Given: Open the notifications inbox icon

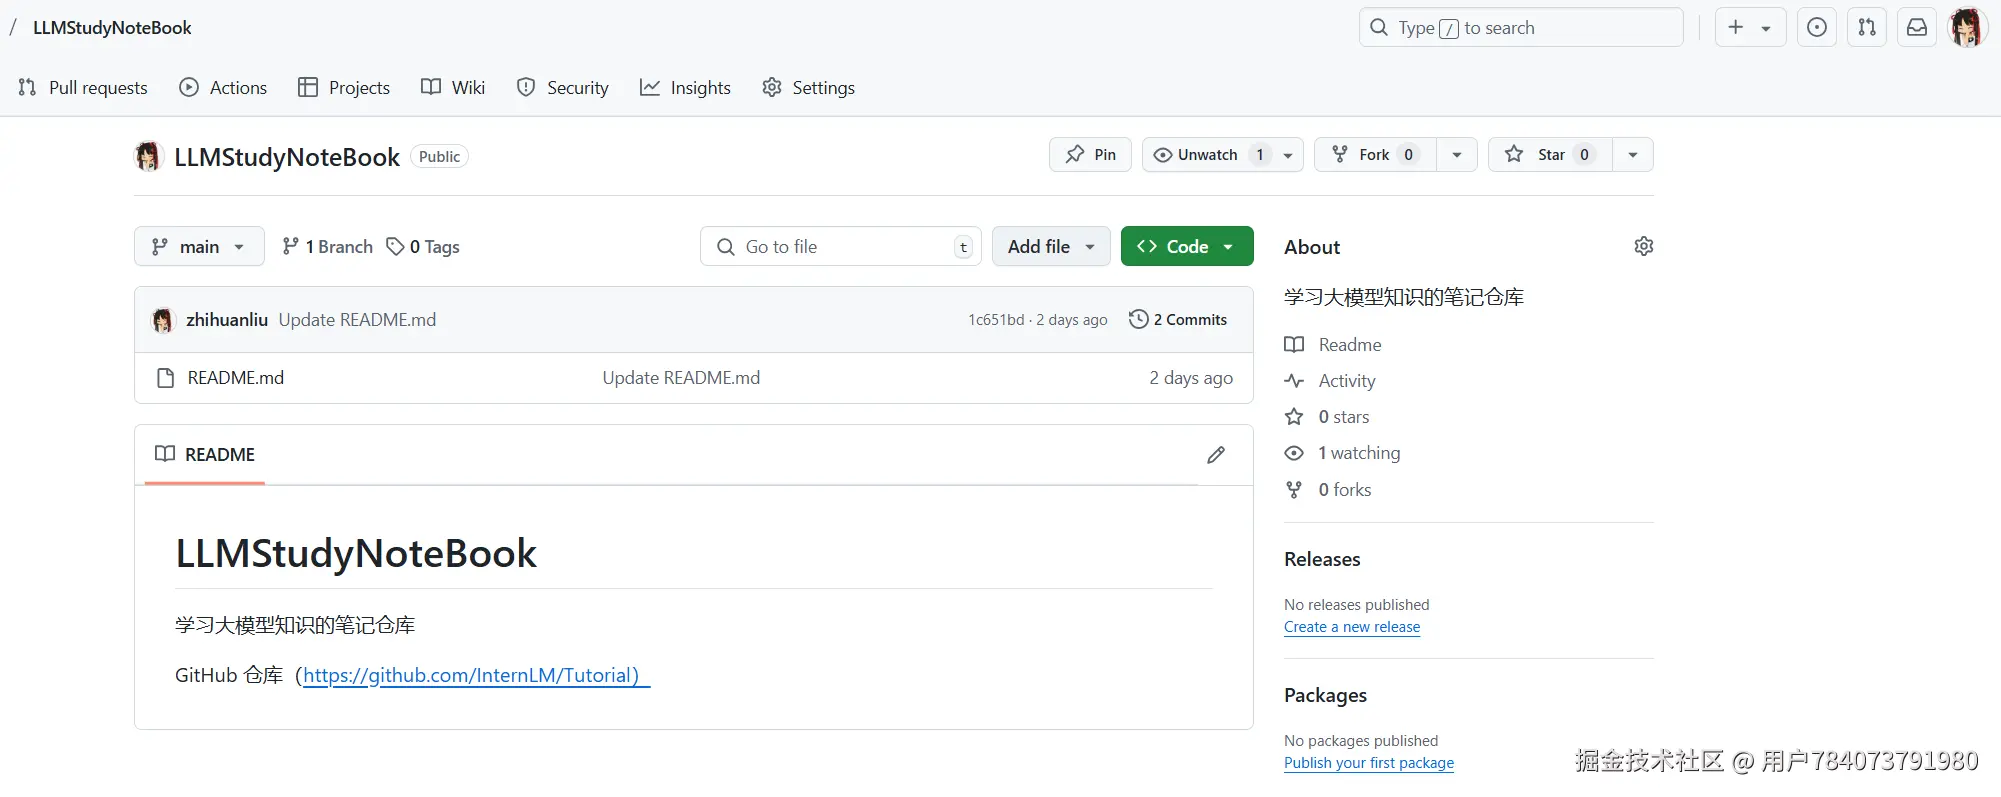Looking at the screenshot, I should click(x=1916, y=28).
